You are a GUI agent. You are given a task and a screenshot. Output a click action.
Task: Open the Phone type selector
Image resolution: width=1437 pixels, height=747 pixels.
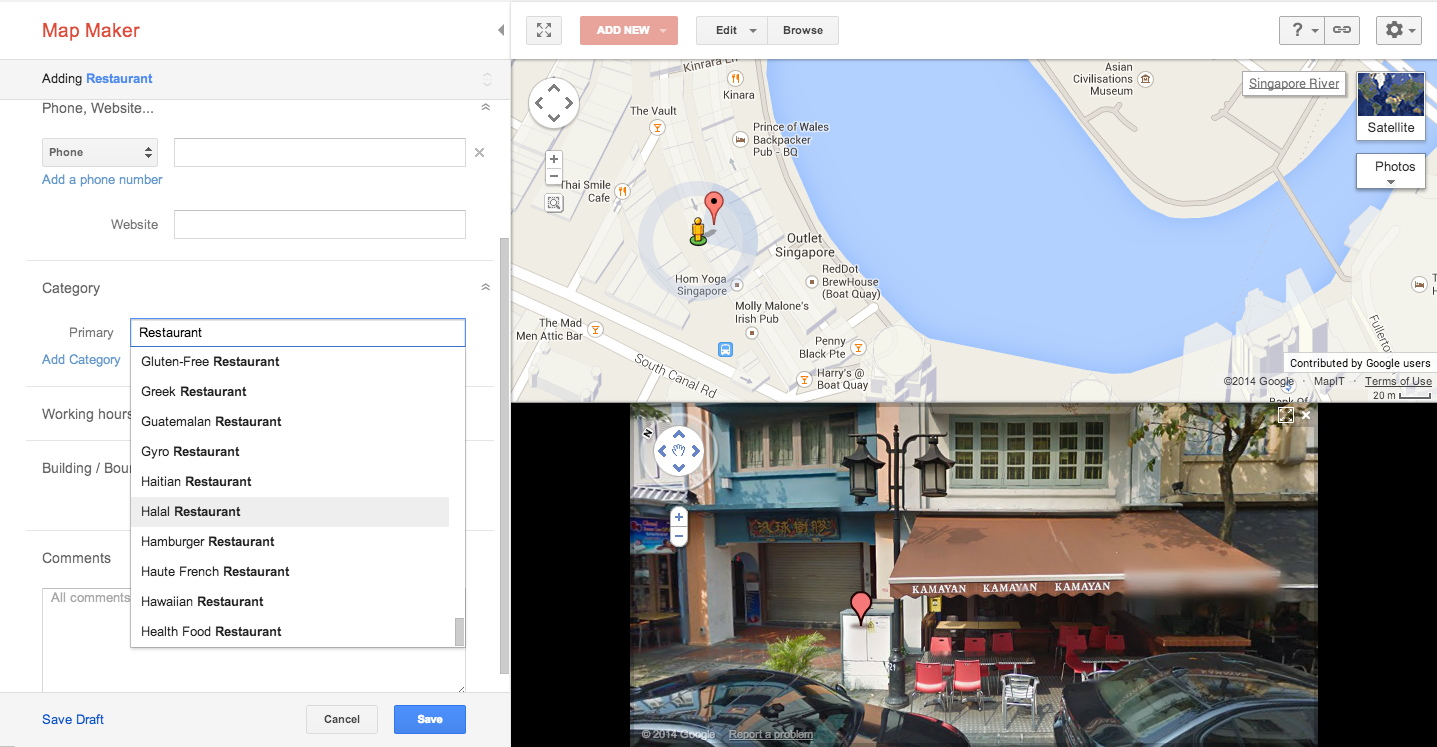click(x=101, y=152)
